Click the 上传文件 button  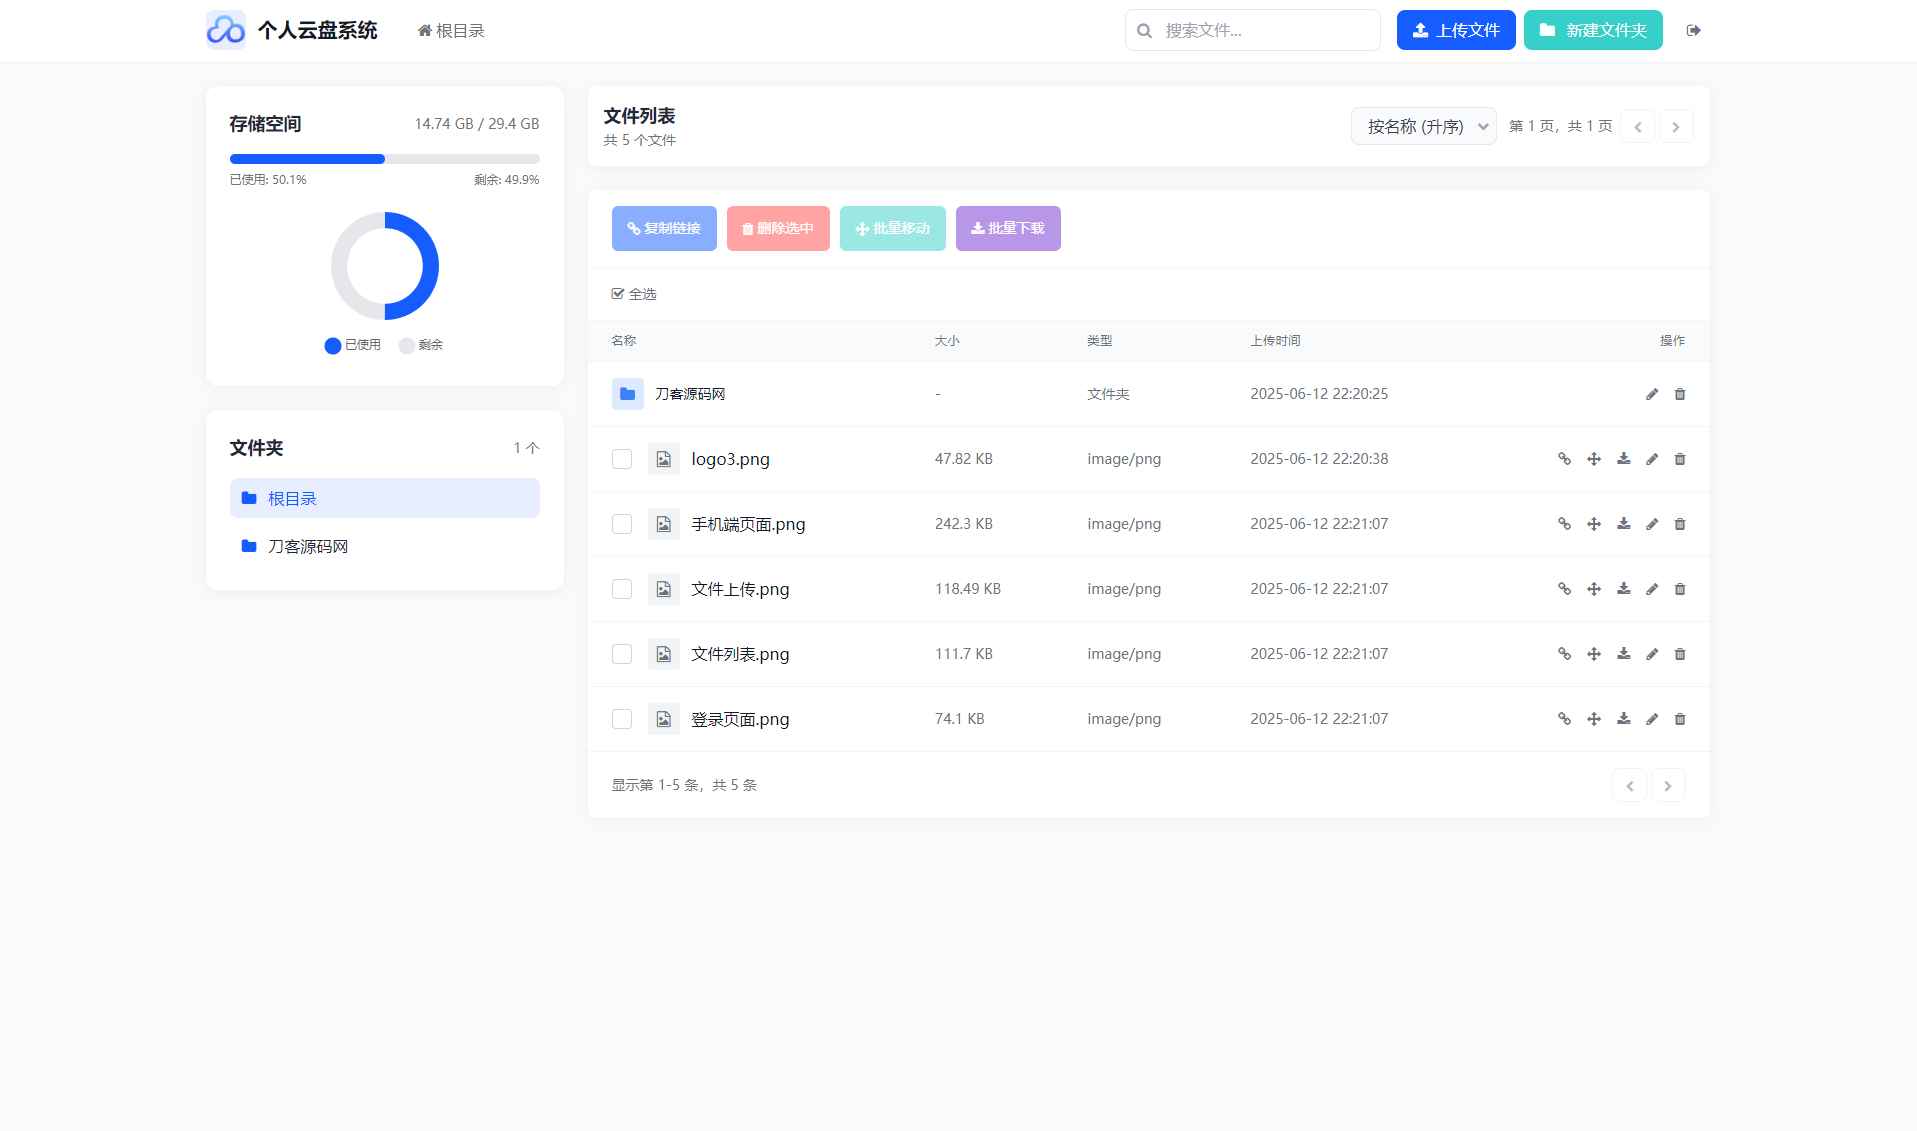(1455, 30)
